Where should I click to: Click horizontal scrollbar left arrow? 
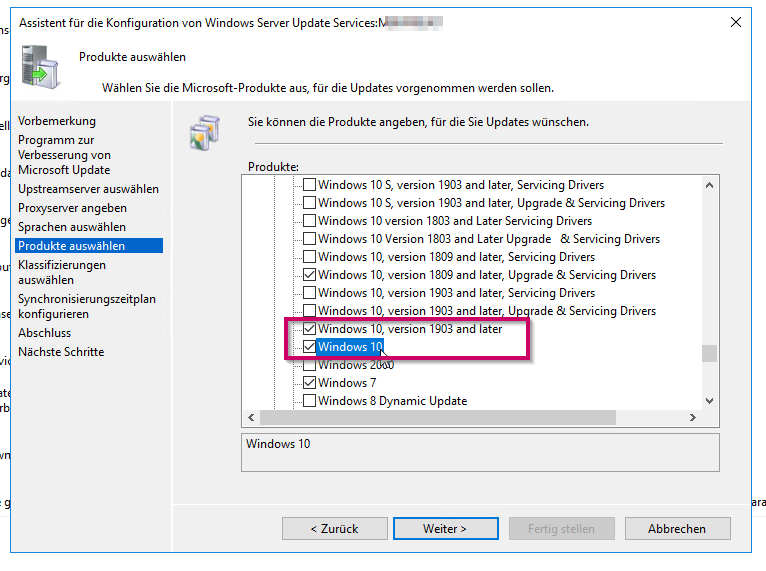tap(251, 418)
